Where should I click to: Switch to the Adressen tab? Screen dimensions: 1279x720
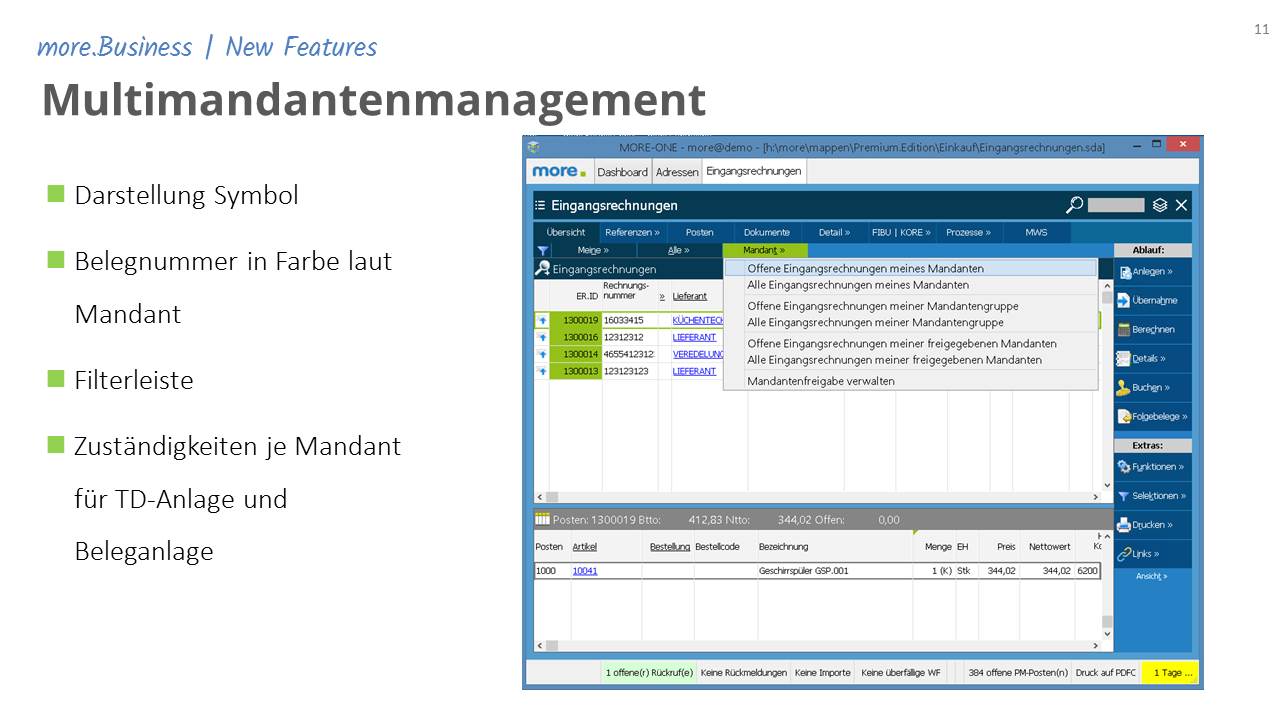[677, 172]
